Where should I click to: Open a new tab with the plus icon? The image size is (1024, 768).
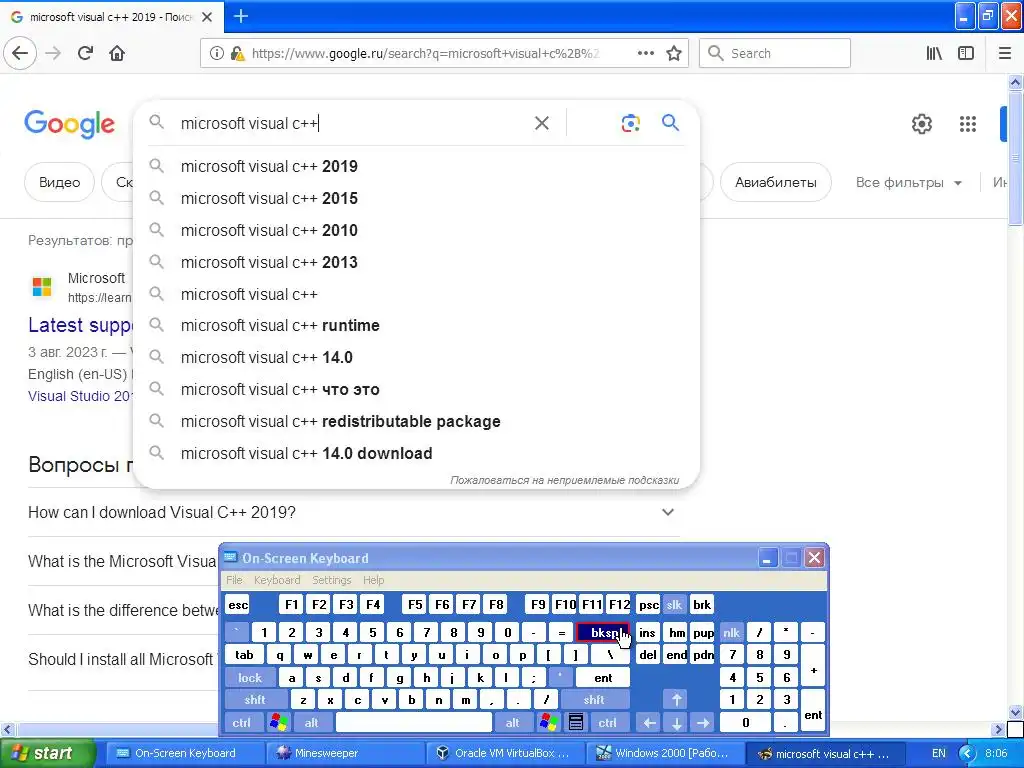coord(241,16)
